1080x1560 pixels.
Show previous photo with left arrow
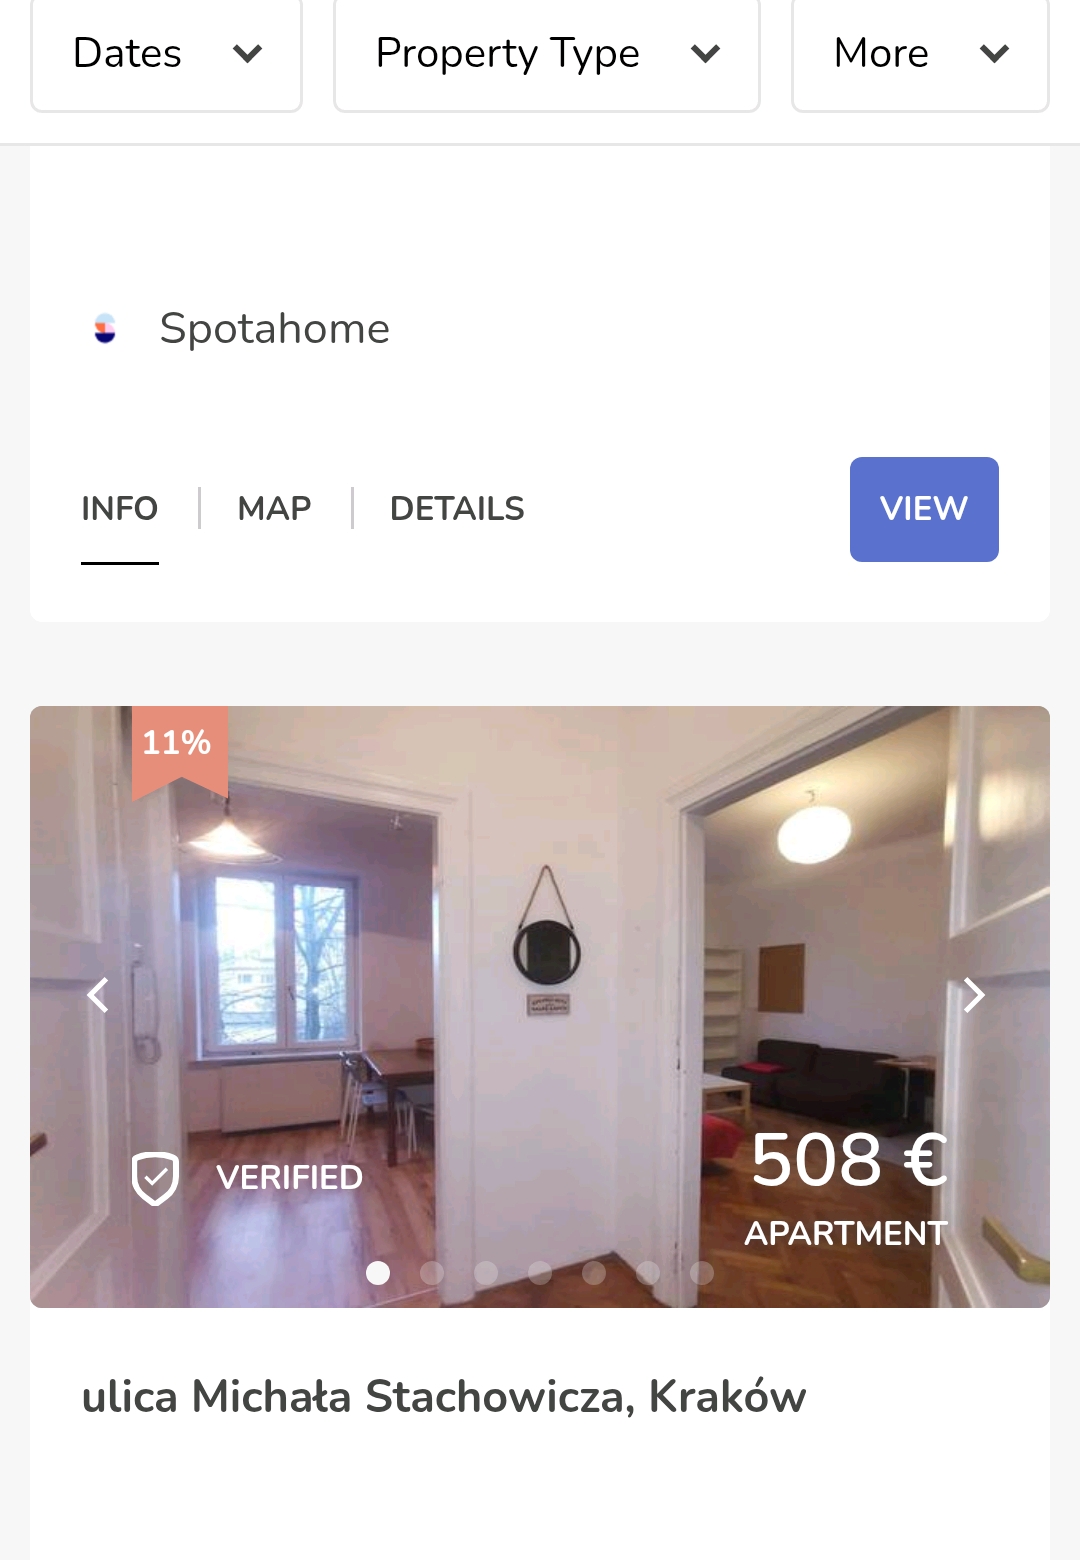click(x=98, y=995)
